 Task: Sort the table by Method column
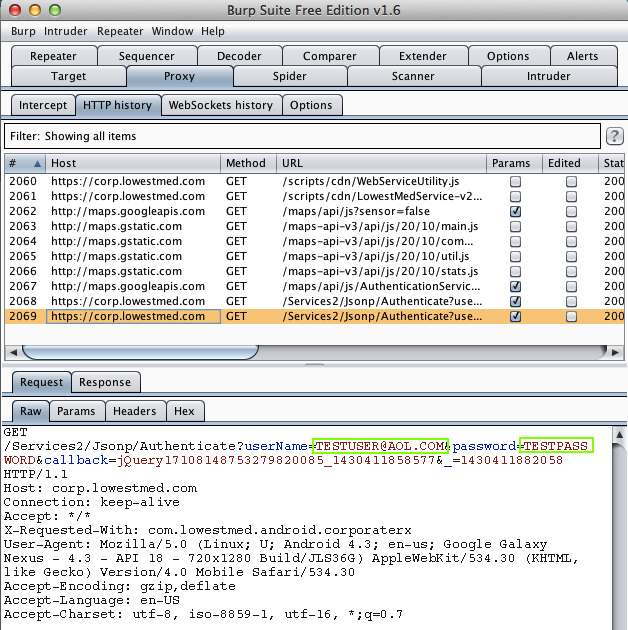pos(247,163)
